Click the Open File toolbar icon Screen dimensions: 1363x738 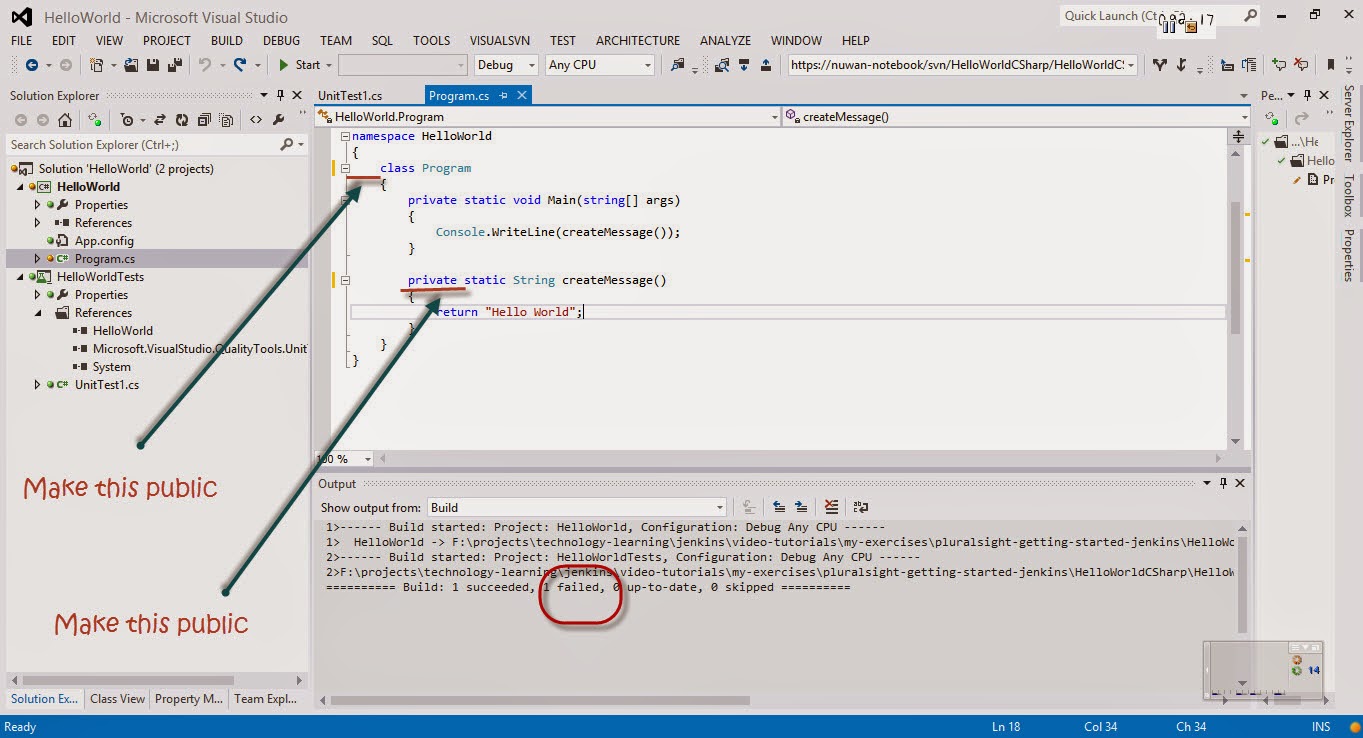click(x=131, y=65)
